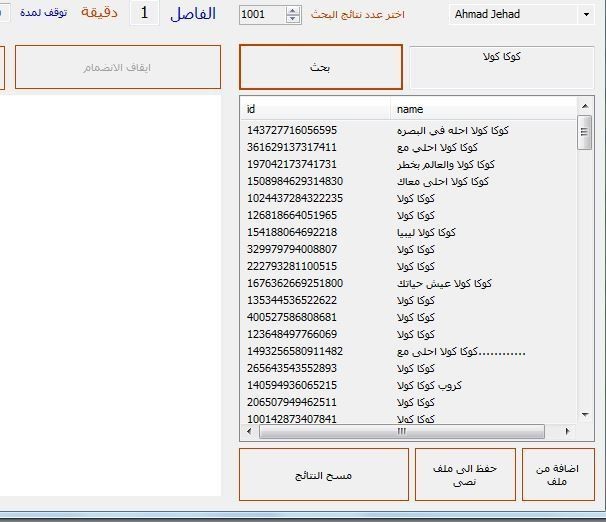Select row with id 143727716056595

tap(292, 130)
